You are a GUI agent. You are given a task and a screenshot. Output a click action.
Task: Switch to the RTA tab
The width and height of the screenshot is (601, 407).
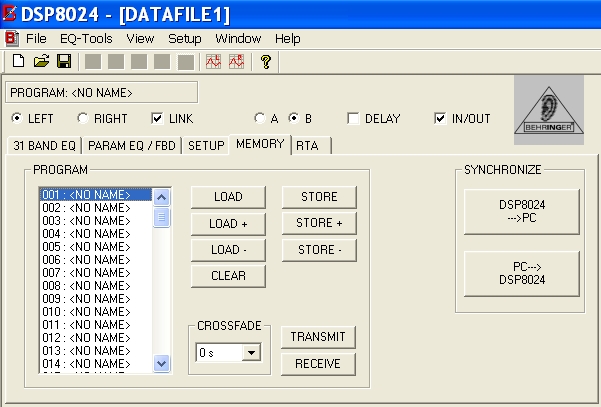pos(311,146)
